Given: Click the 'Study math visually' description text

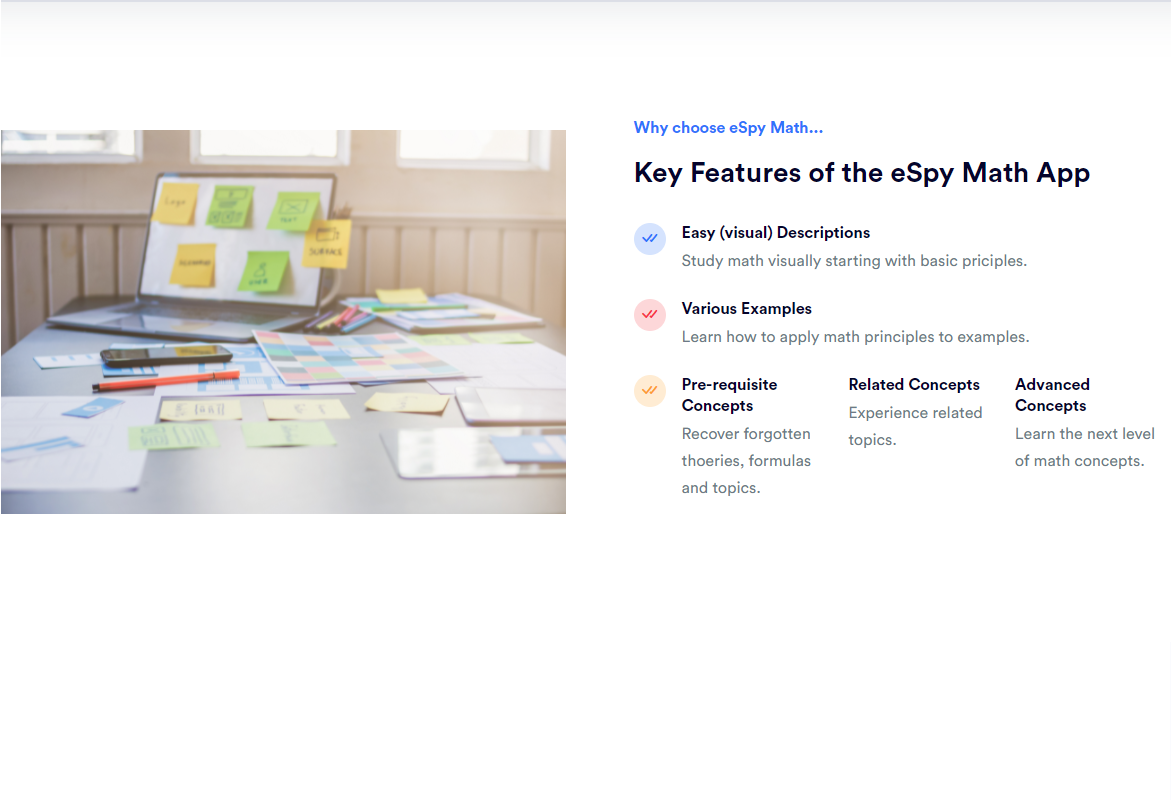Looking at the screenshot, I should (x=854, y=261).
